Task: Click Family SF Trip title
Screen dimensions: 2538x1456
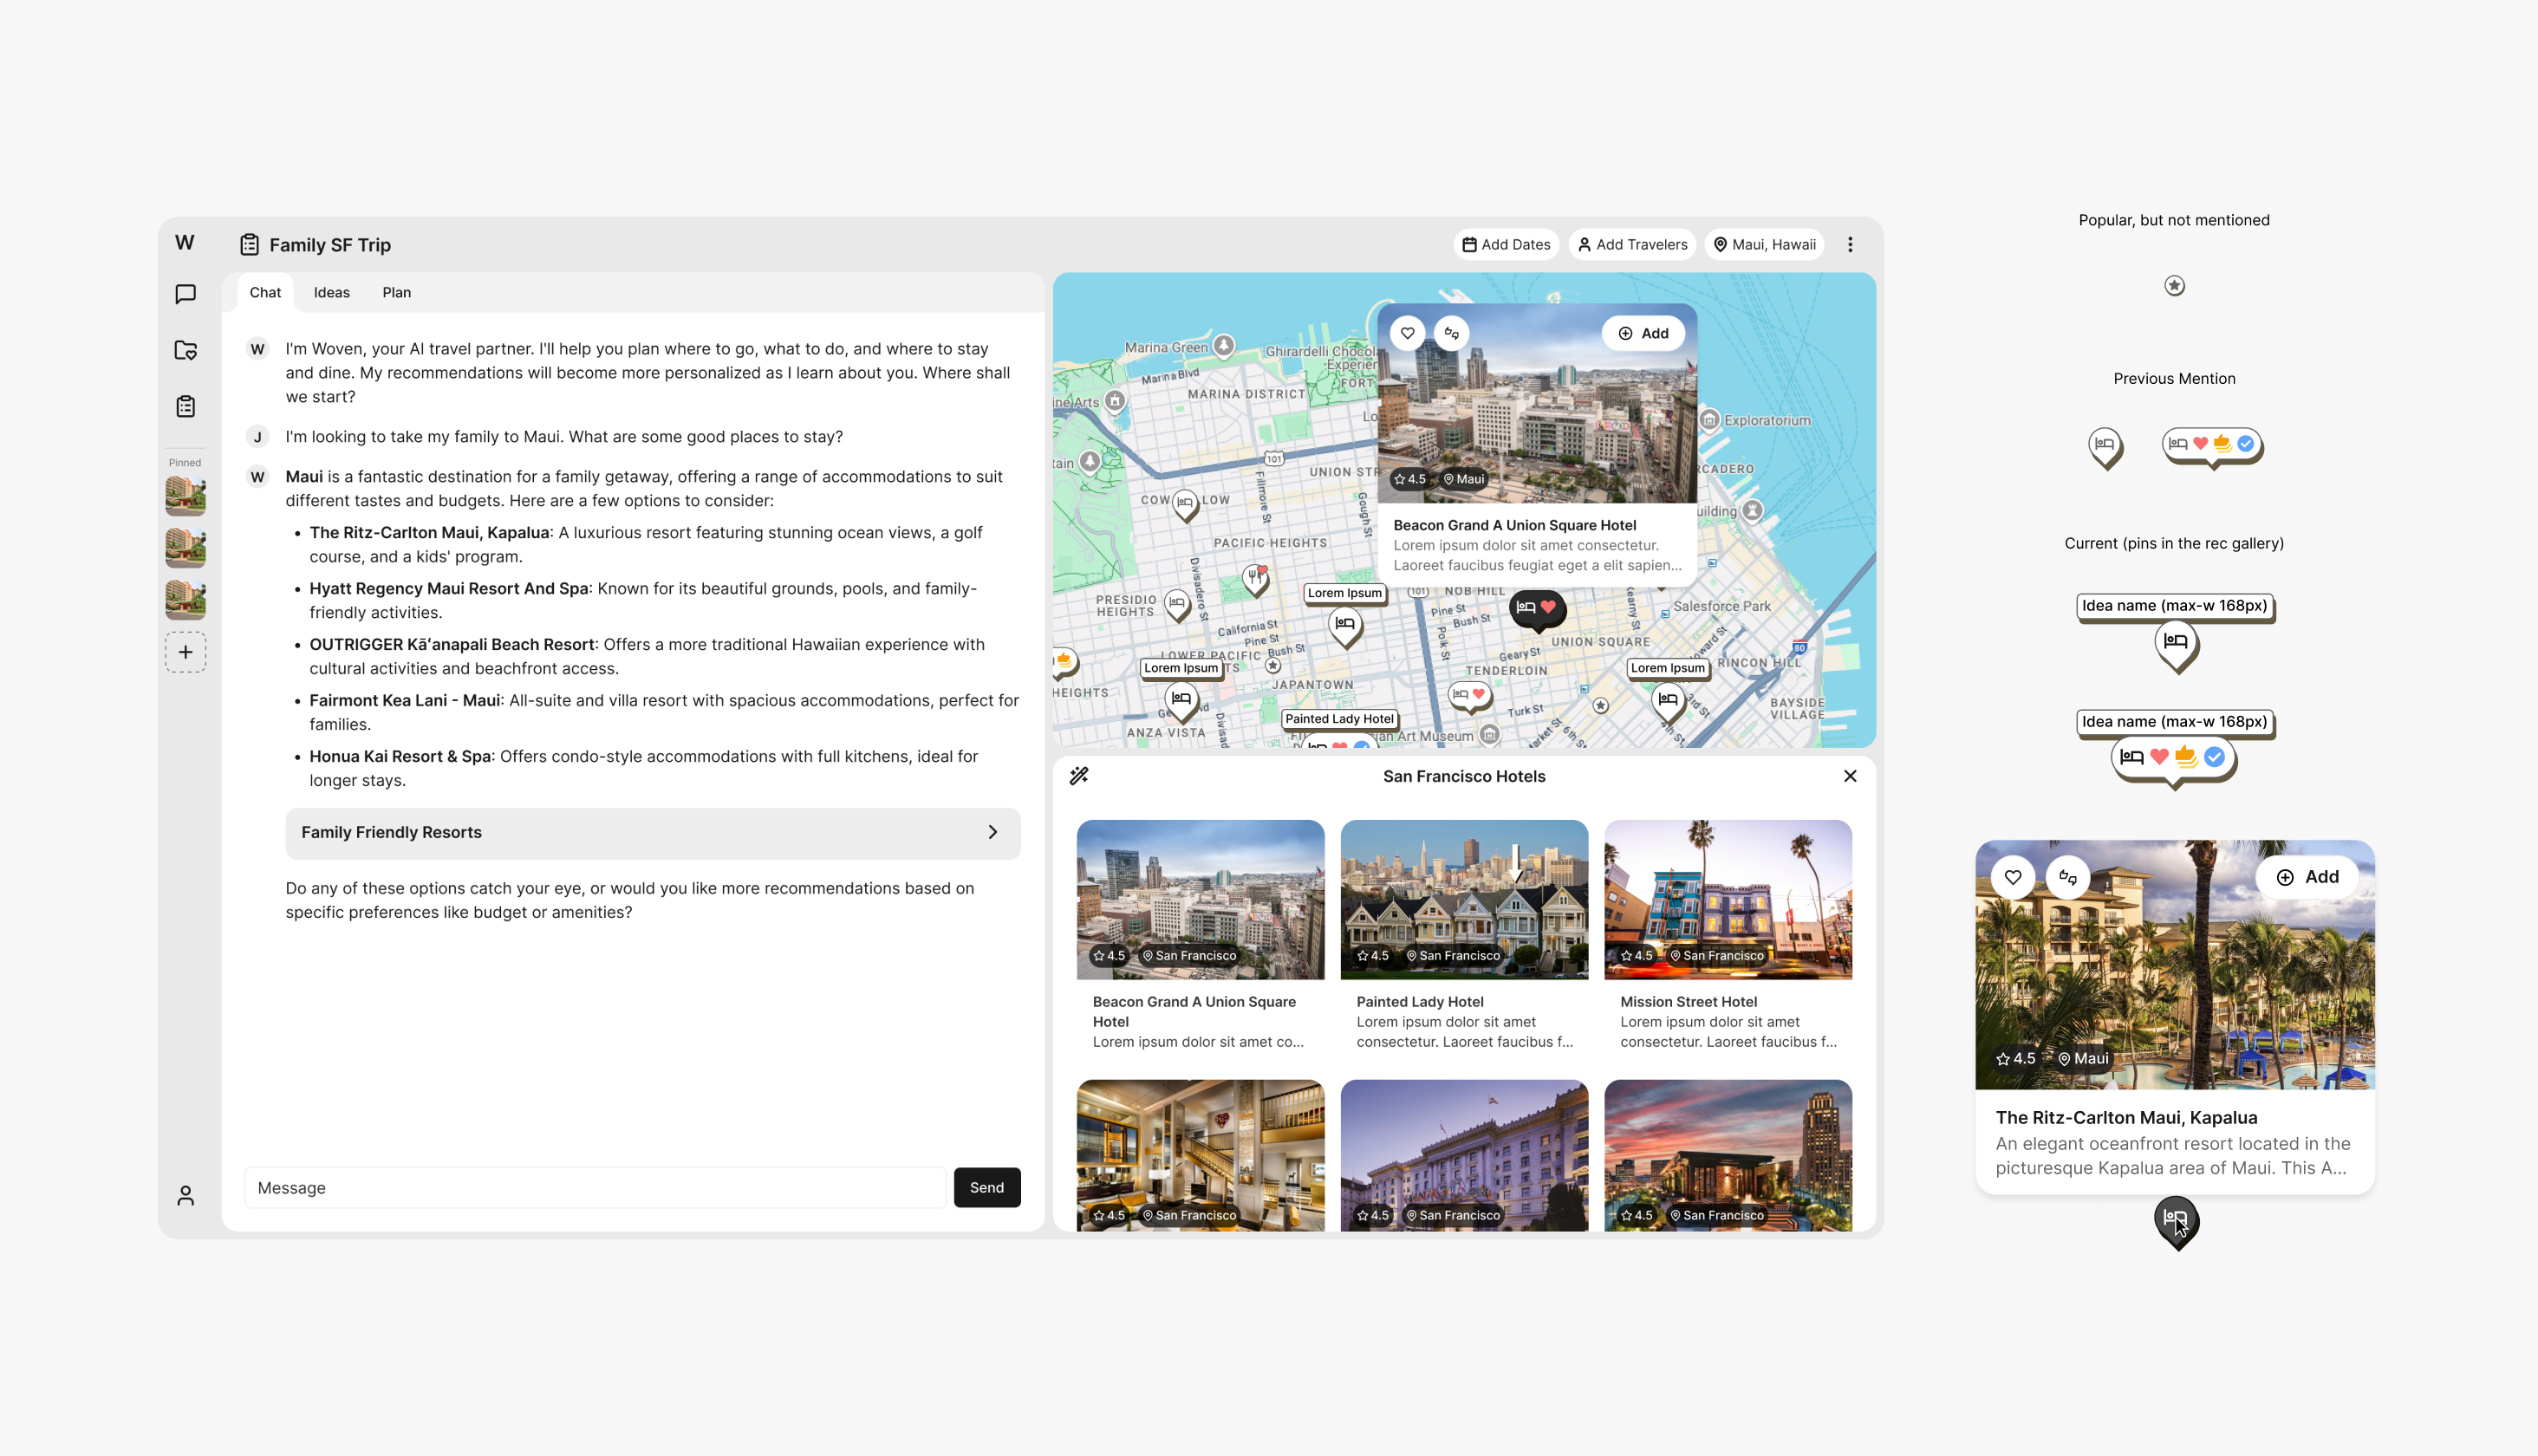Action: click(x=330, y=245)
